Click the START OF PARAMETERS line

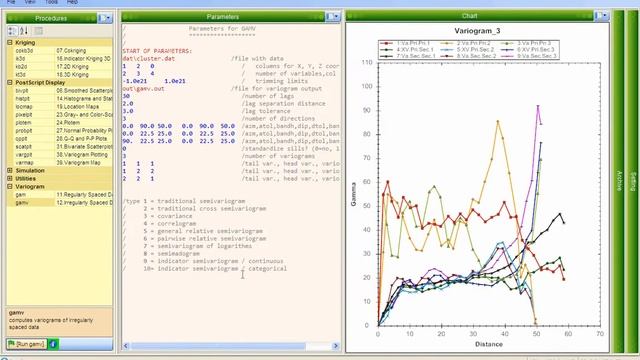click(x=157, y=51)
